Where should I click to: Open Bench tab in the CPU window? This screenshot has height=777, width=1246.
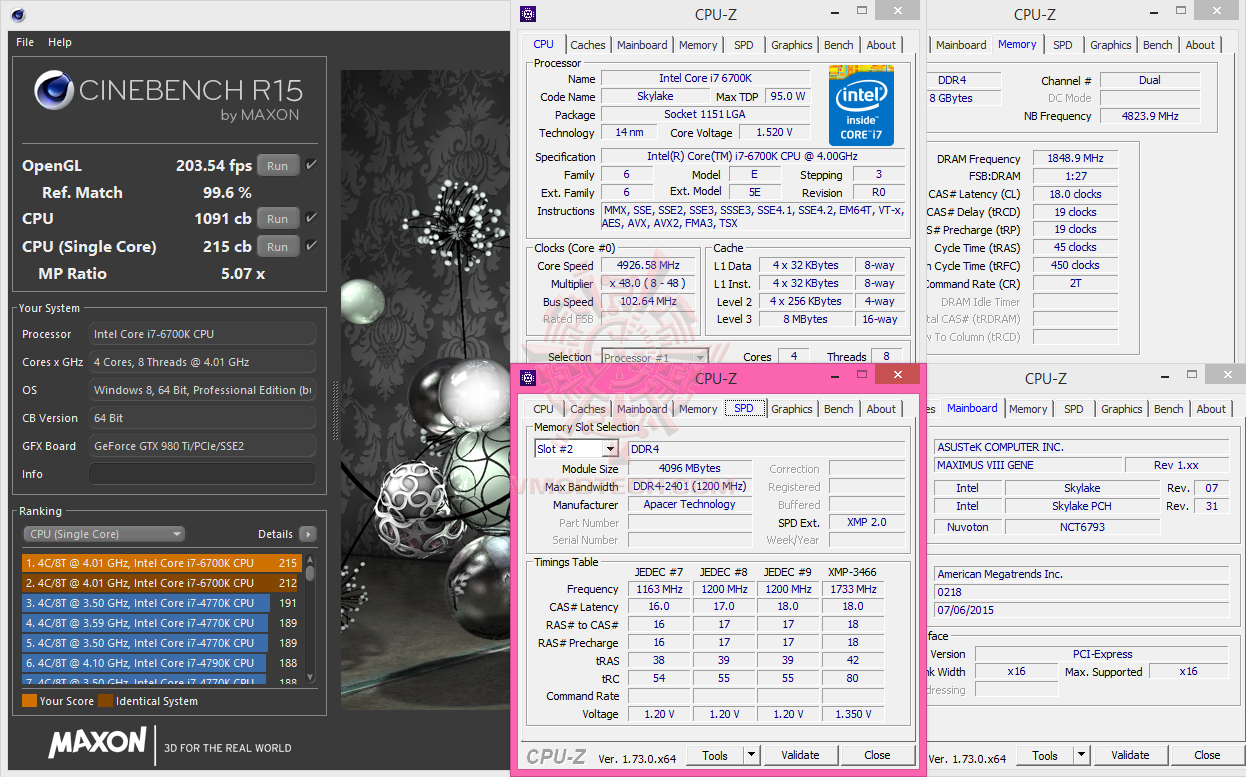[839, 45]
